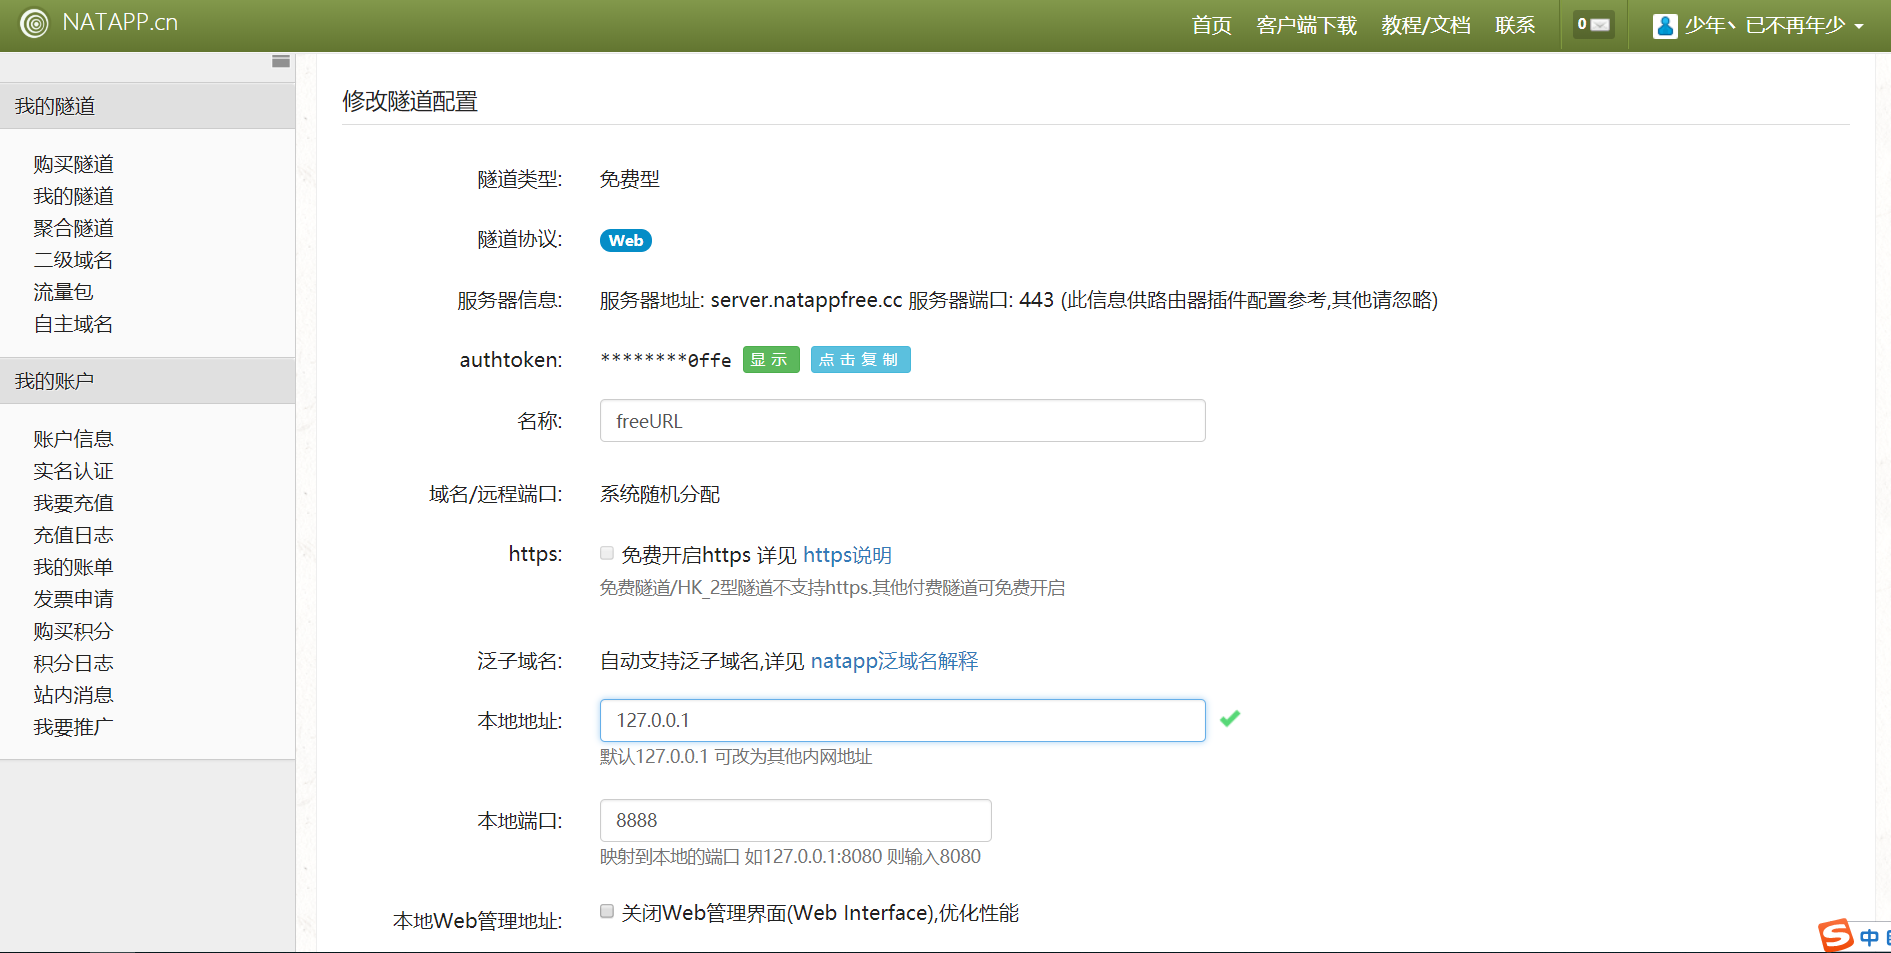Click the 本地端口 input showing 8888
The width and height of the screenshot is (1891, 953).
click(x=795, y=820)
